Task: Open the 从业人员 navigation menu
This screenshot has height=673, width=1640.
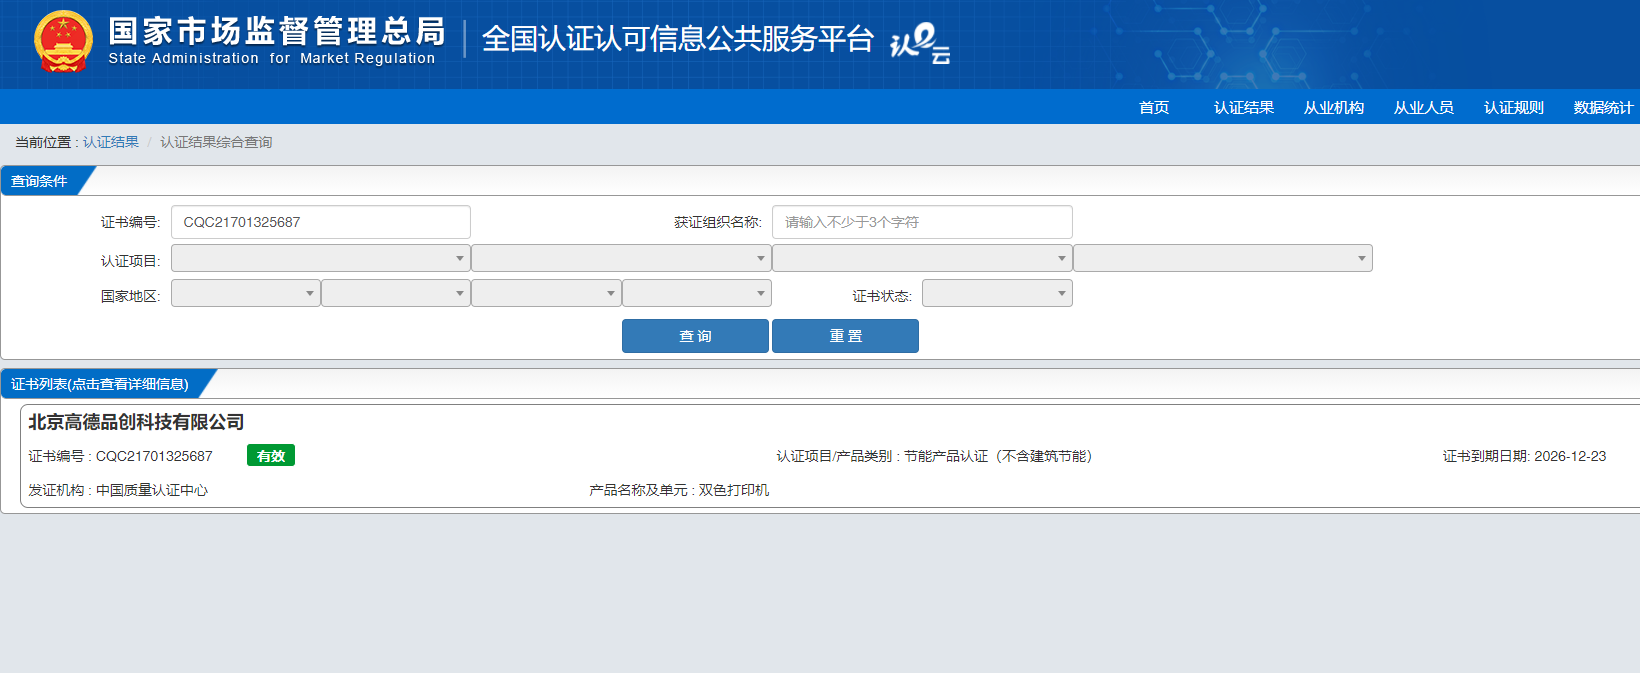Action: [1424, 107]
